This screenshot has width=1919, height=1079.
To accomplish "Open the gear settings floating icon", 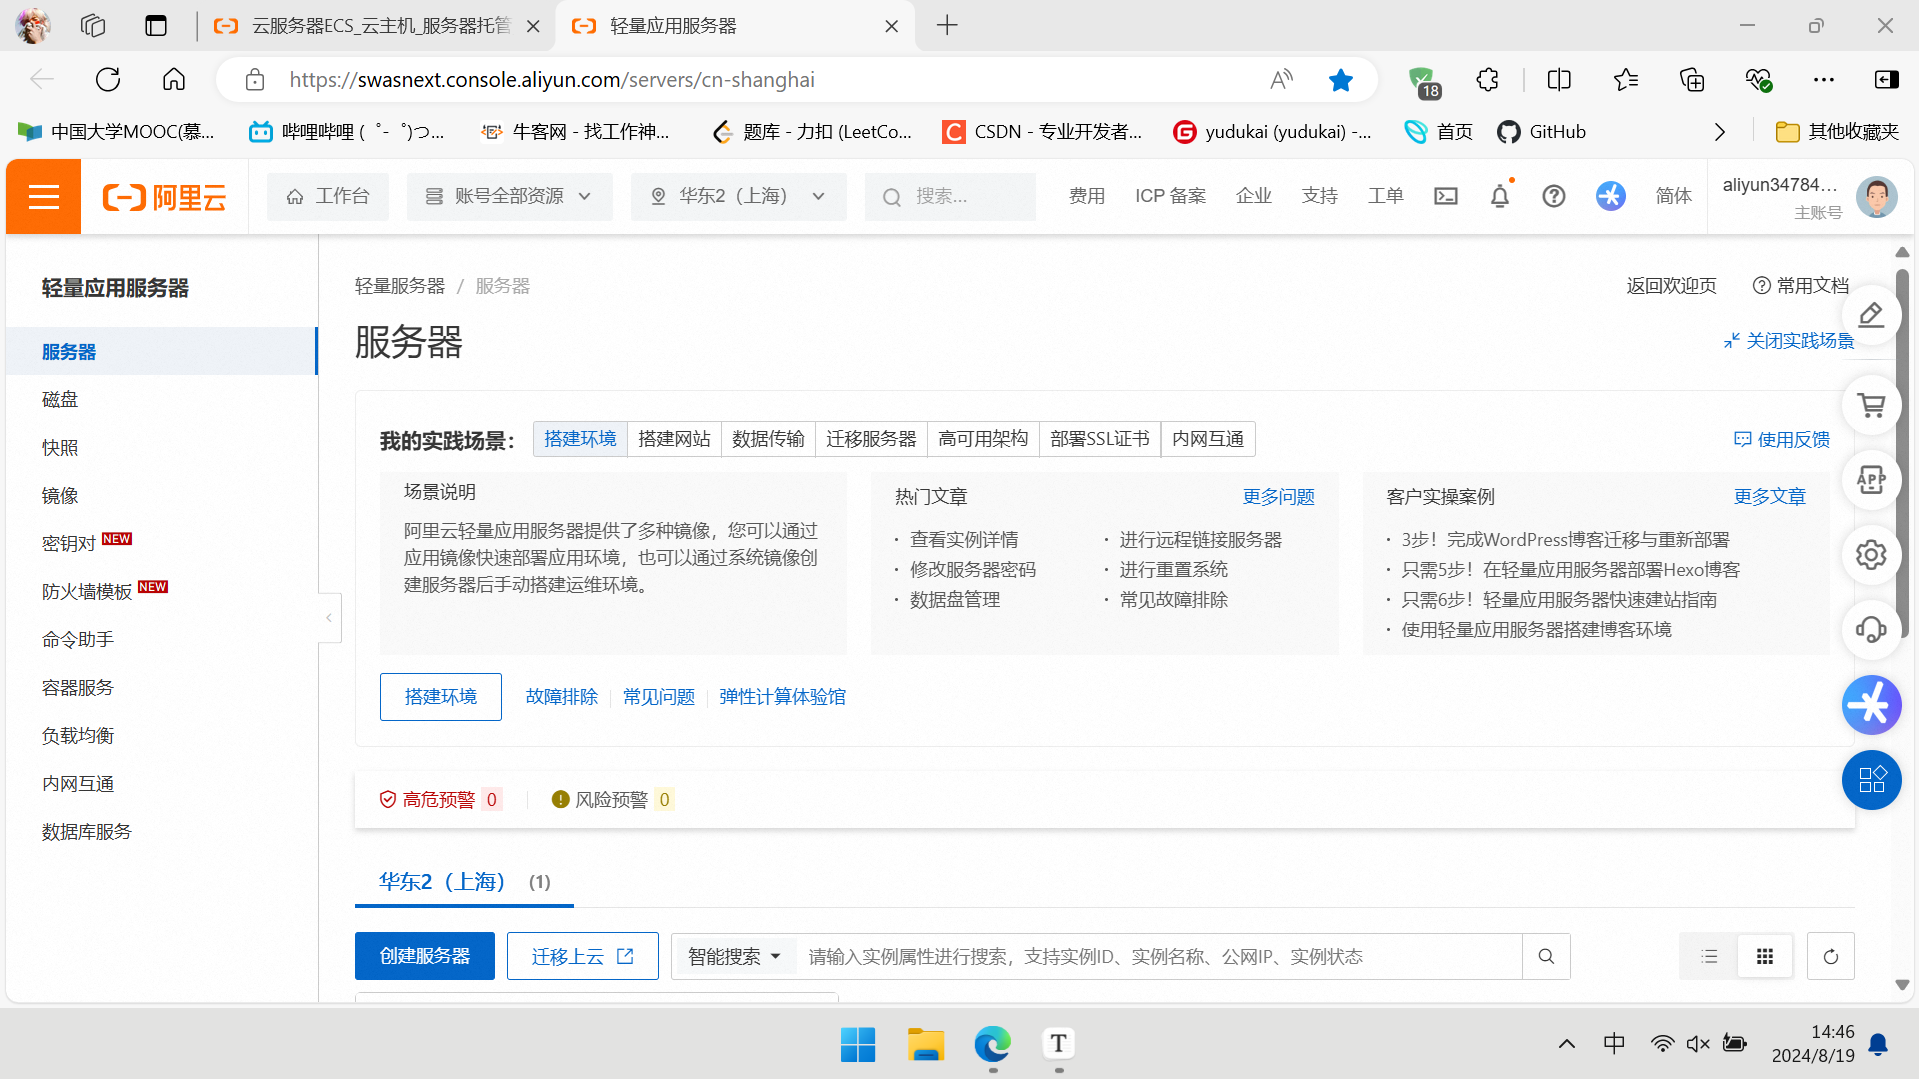I will tap(1871, 555).
